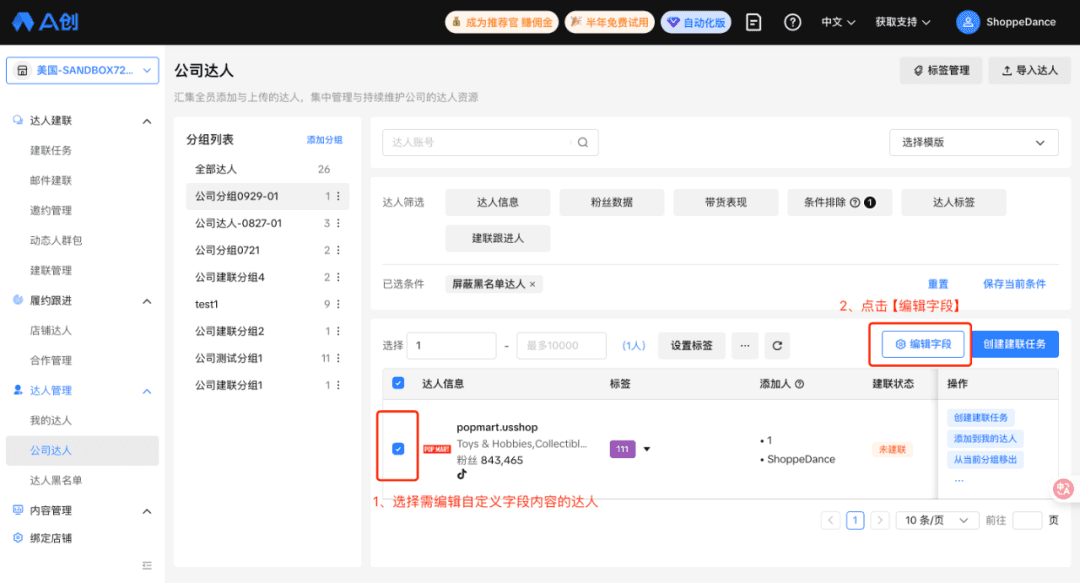Open the 带货表现 filter

(726, 203)
